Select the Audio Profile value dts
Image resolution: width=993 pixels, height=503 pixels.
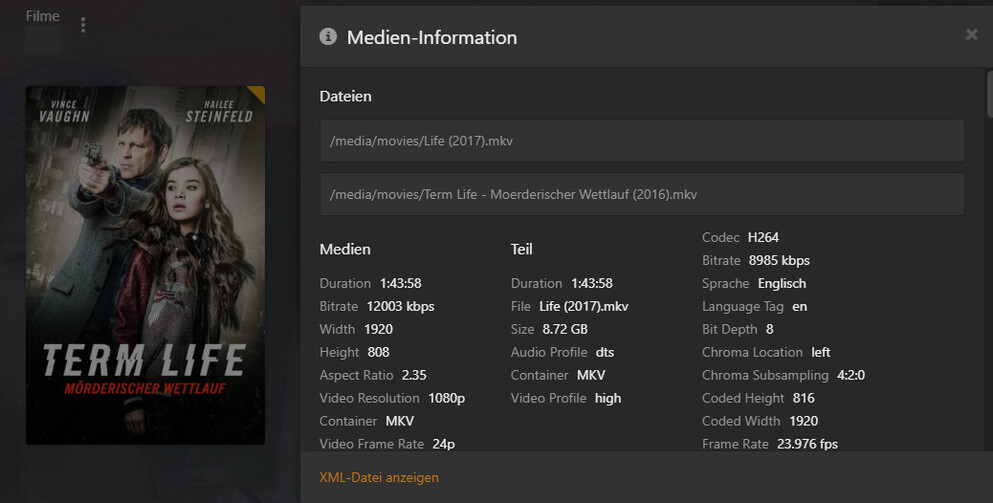point(605,352)
